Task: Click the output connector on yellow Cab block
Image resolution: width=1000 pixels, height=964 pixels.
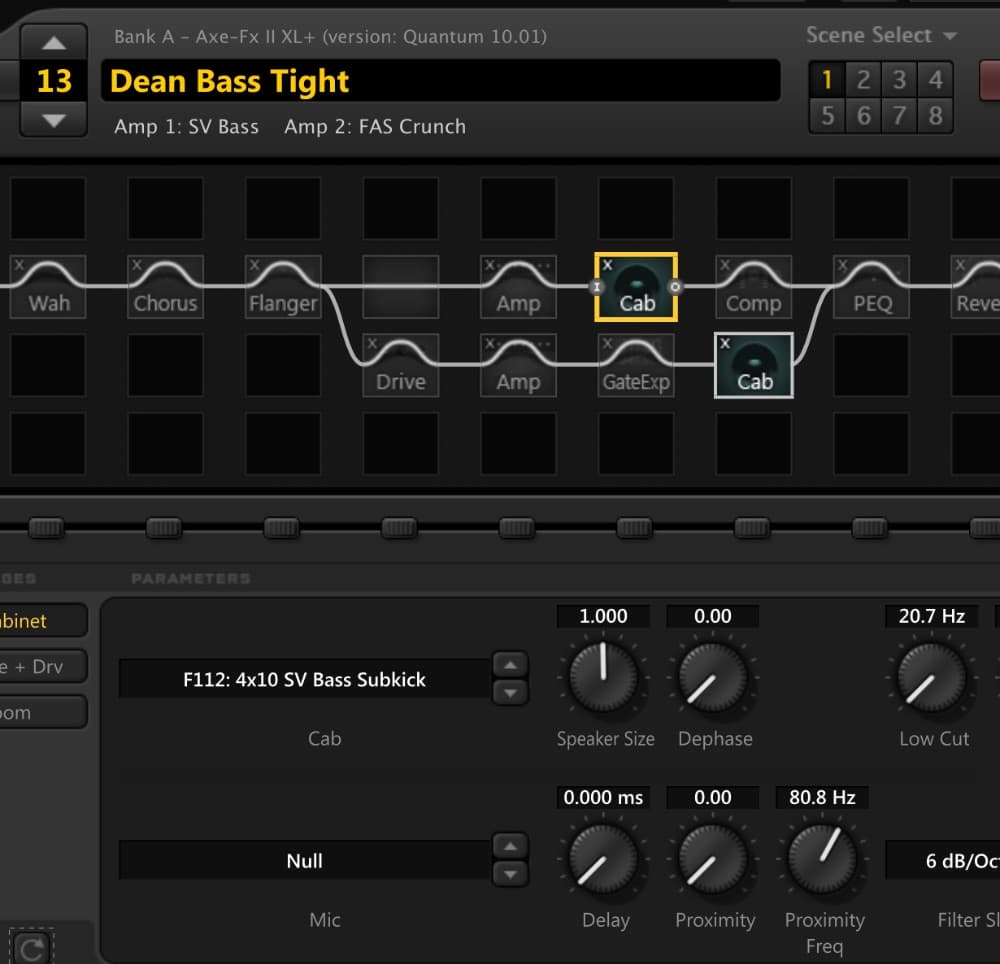Action: 675,287
